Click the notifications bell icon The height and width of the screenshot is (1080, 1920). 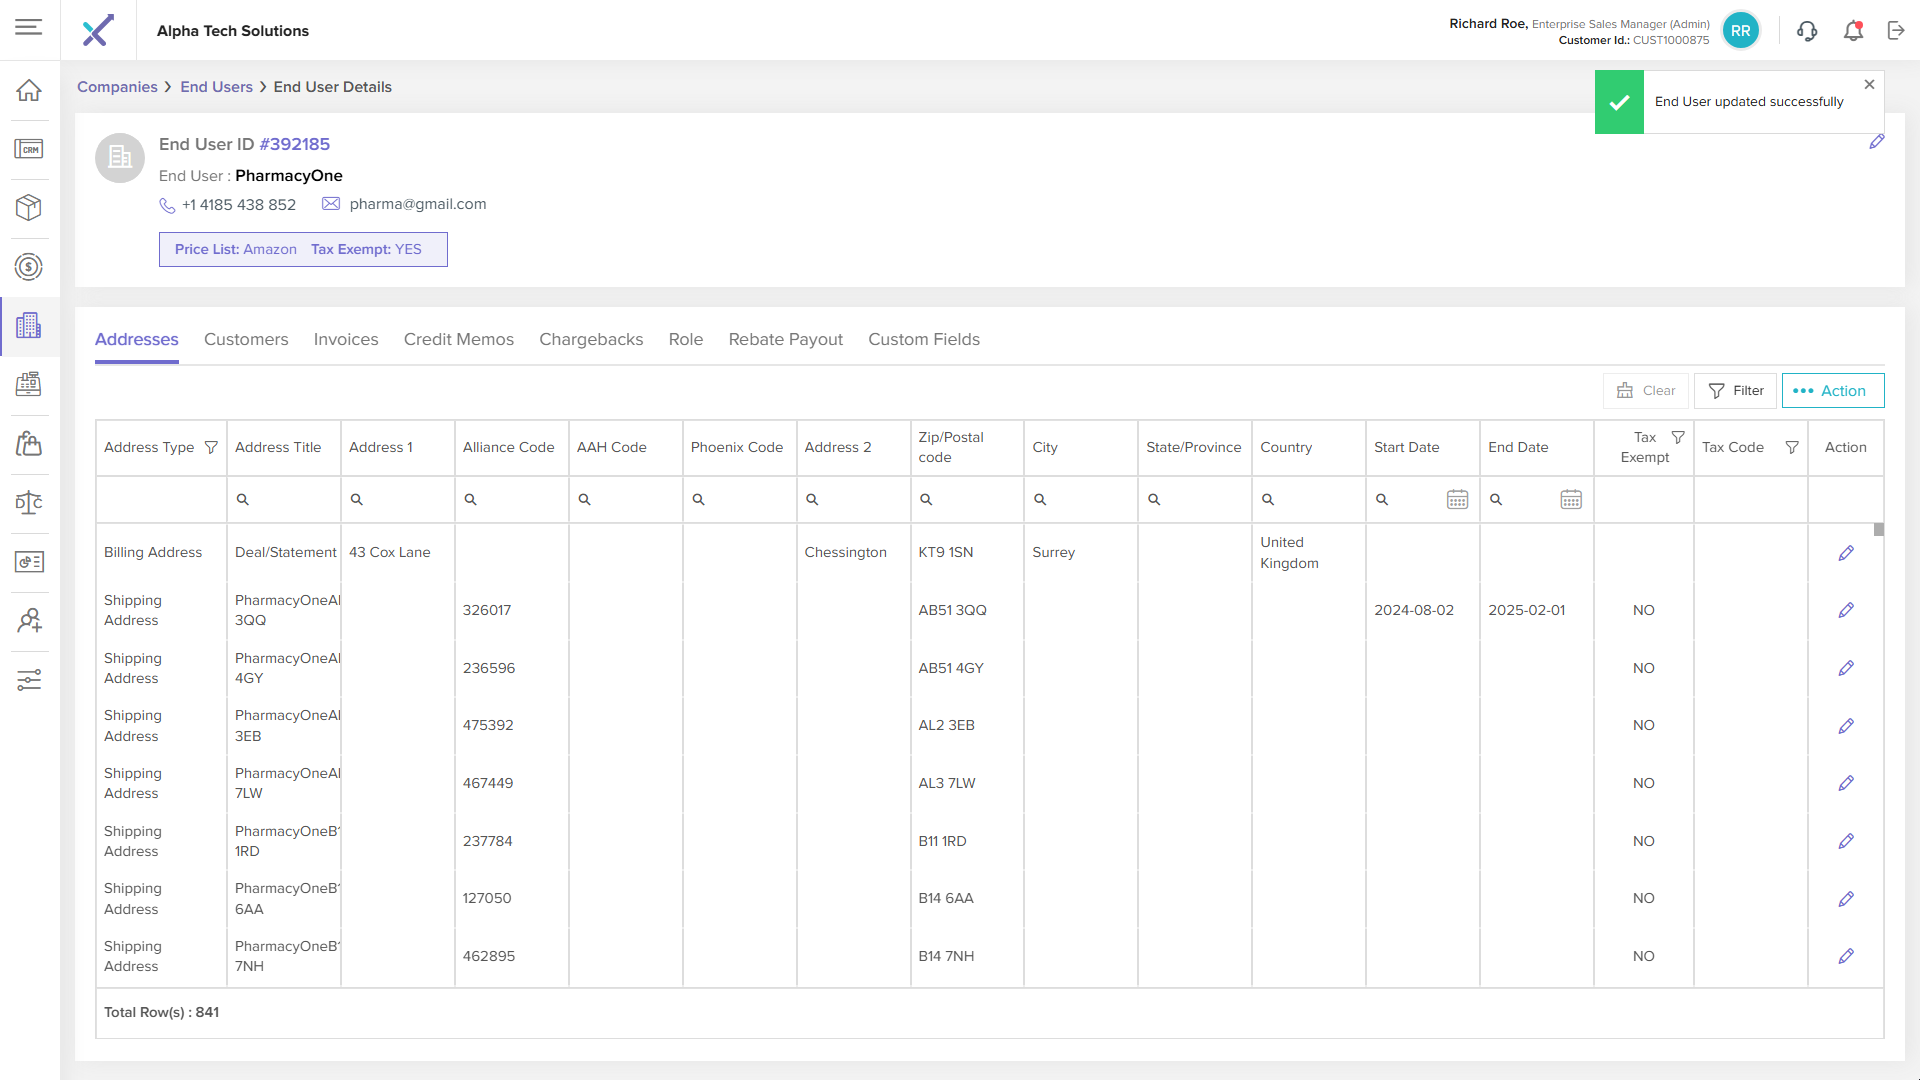click(x=1853, y=31)
